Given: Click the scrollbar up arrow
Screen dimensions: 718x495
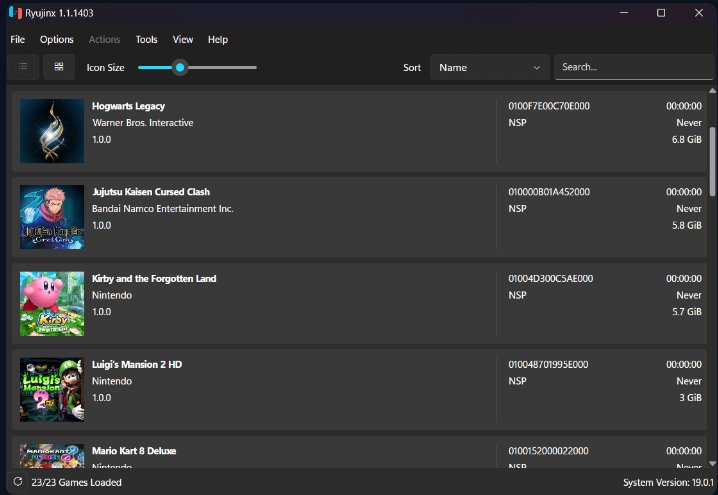Looking at the screenshot, I should pos(712,91).
